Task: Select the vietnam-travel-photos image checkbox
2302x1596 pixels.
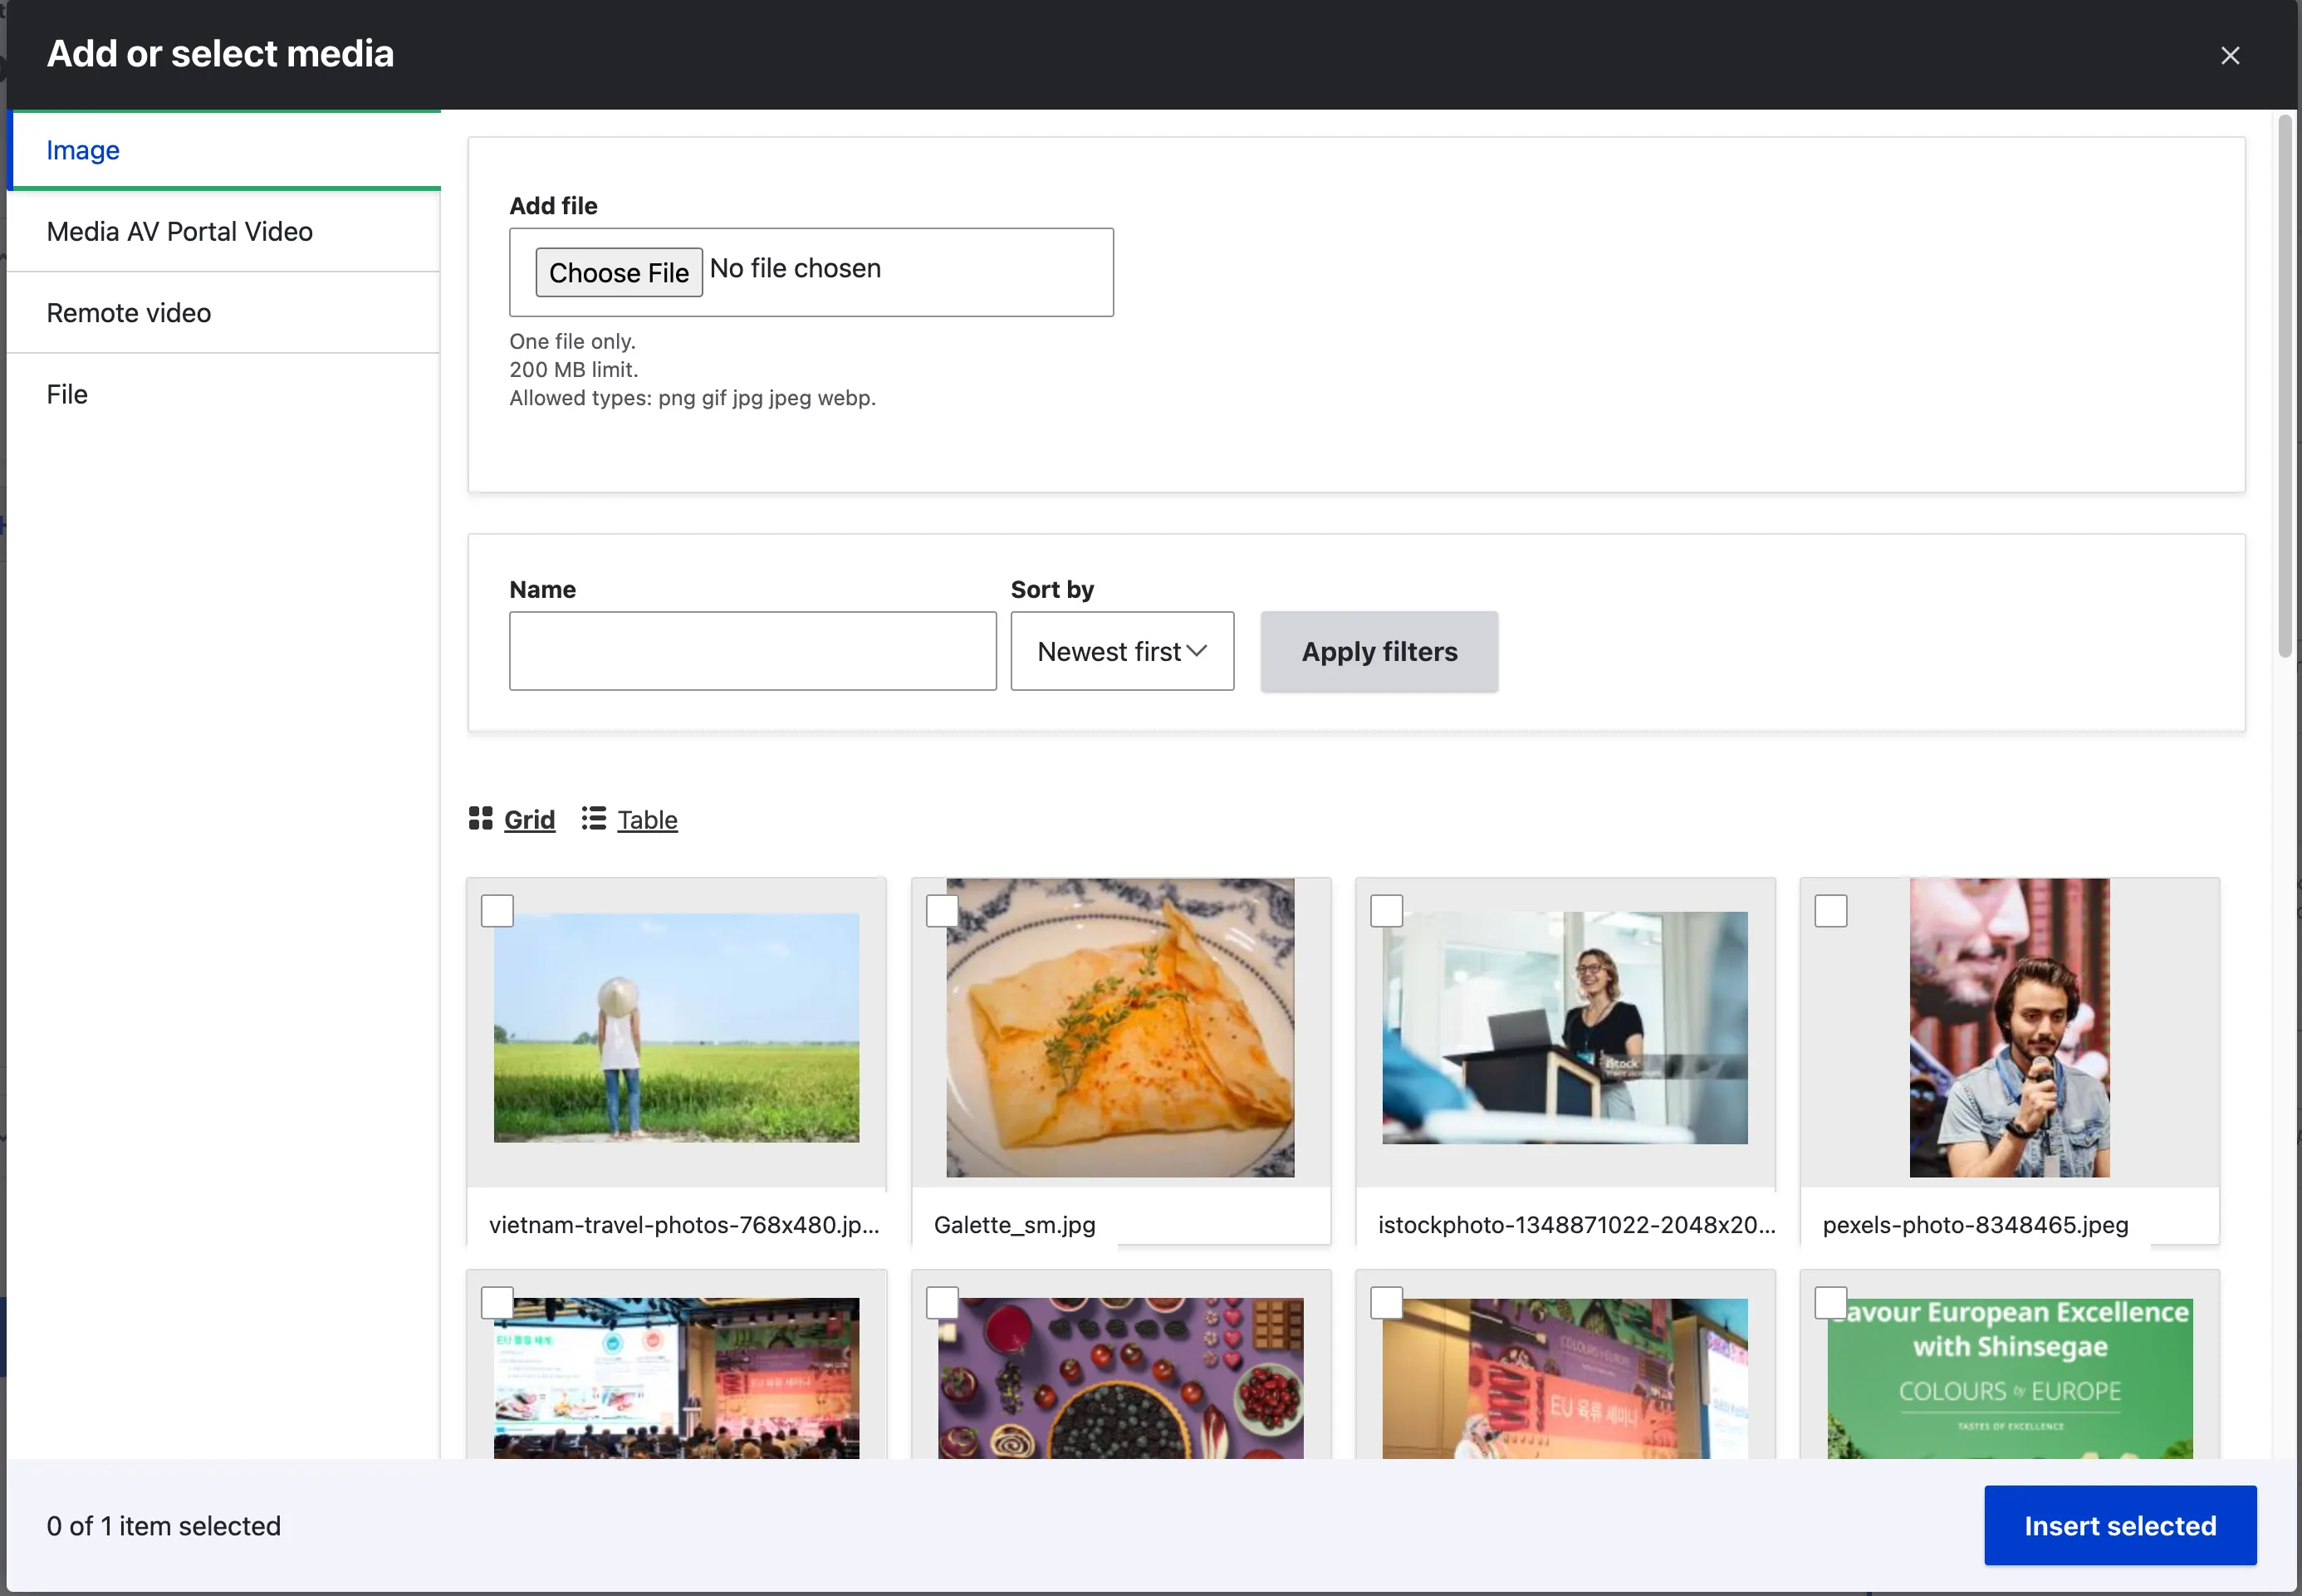Action: tap(497, 910)
